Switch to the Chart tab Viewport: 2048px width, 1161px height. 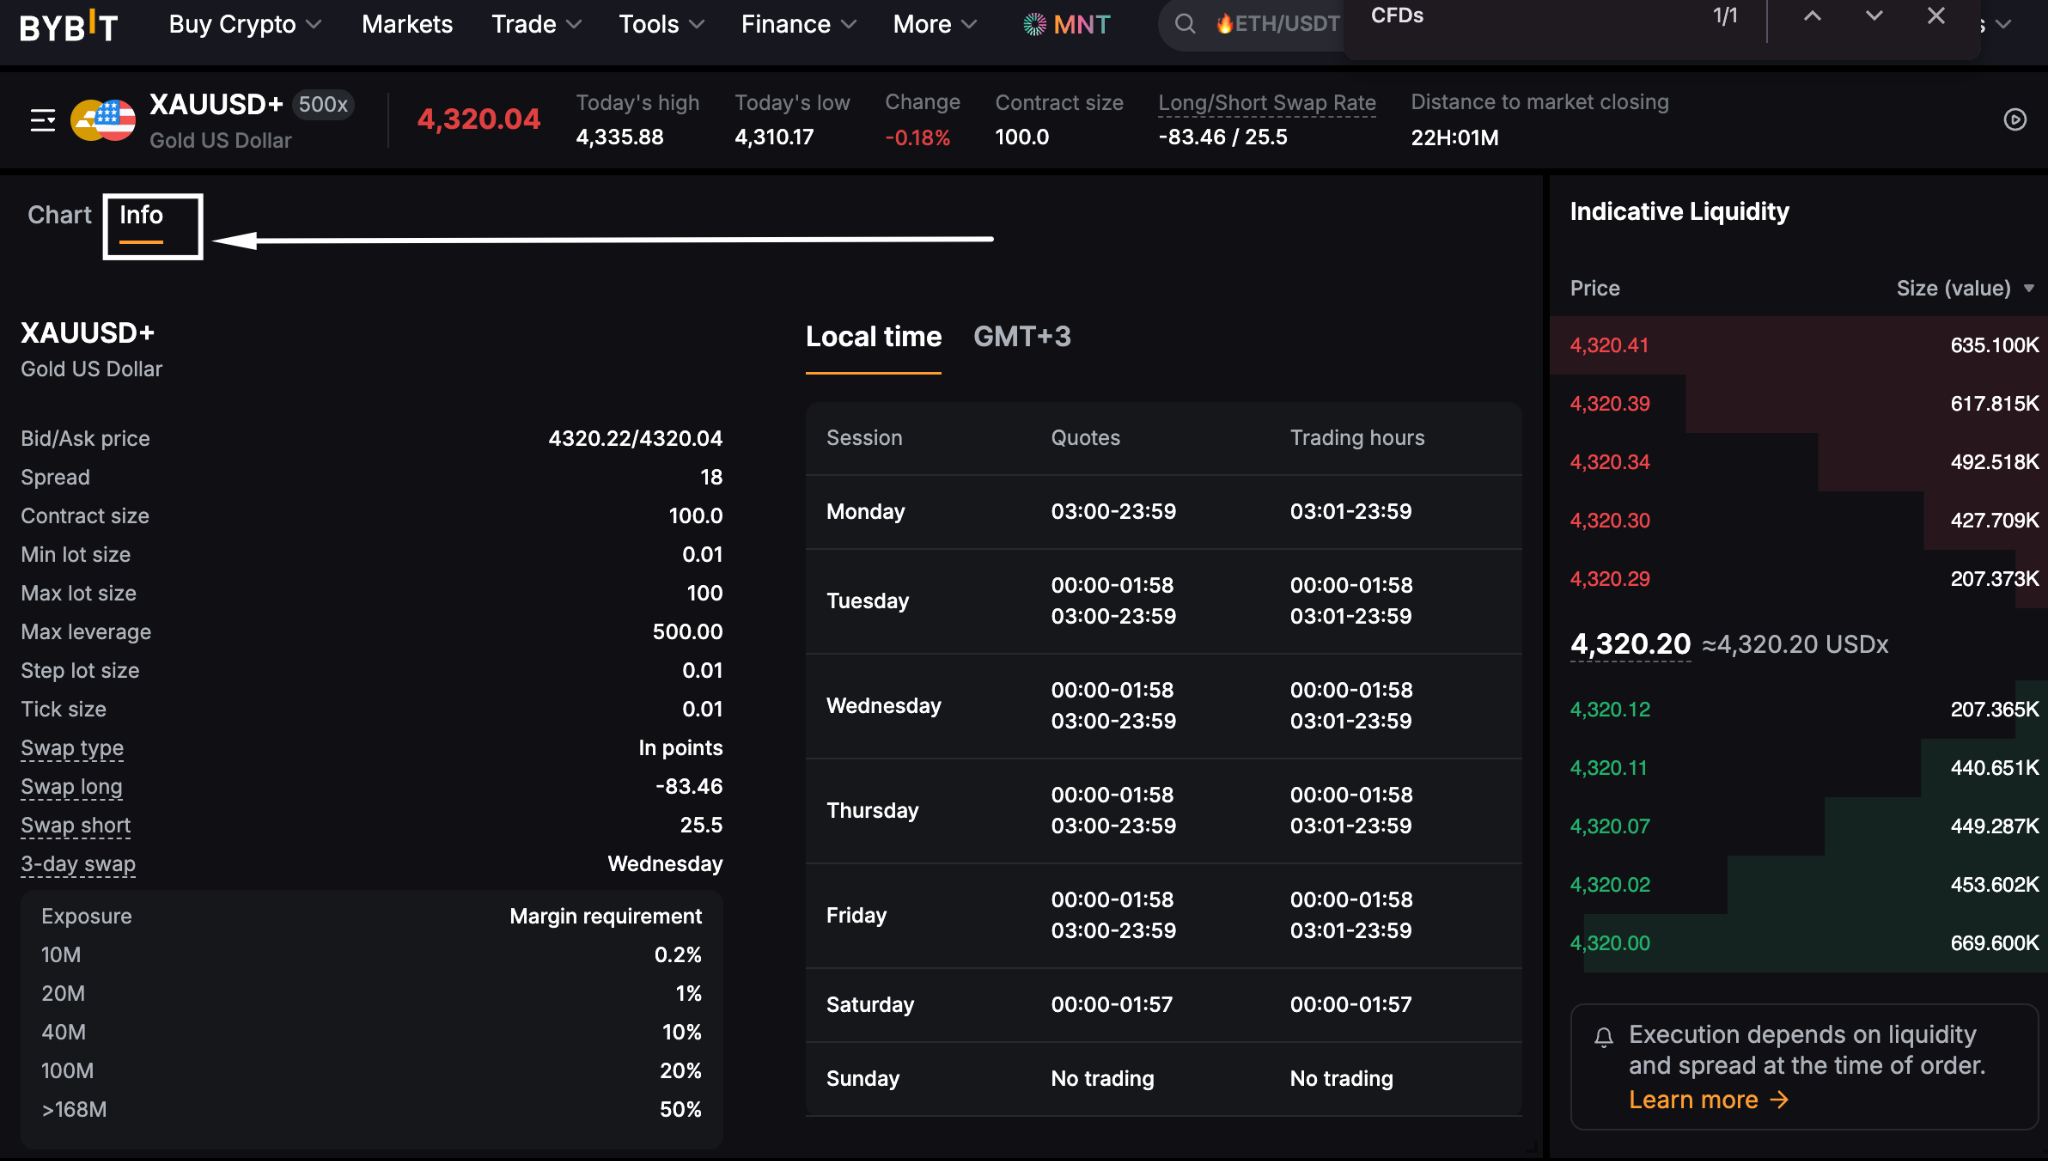pyautogui.click(x=59, y=215)
